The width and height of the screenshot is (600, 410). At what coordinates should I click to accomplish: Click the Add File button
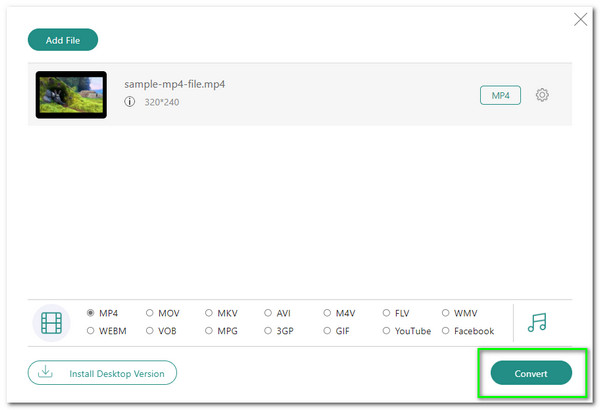(x=63, y=40)
